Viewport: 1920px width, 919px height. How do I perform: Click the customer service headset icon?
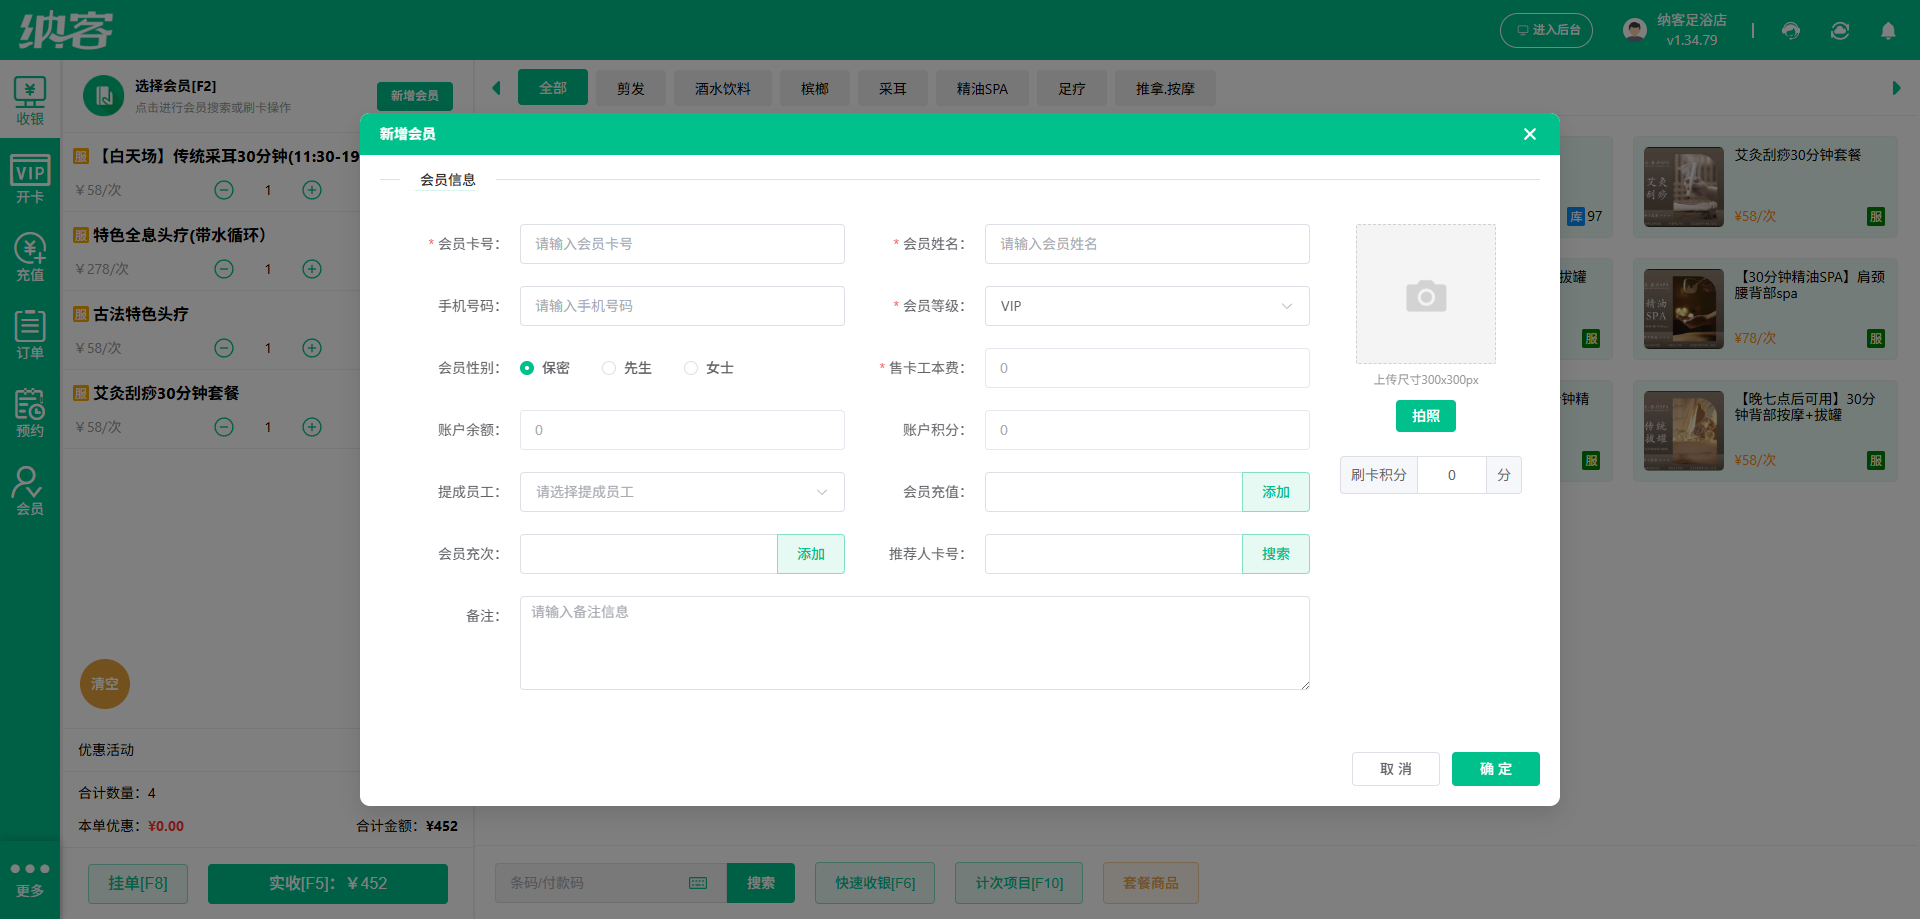pos(1791,30)
